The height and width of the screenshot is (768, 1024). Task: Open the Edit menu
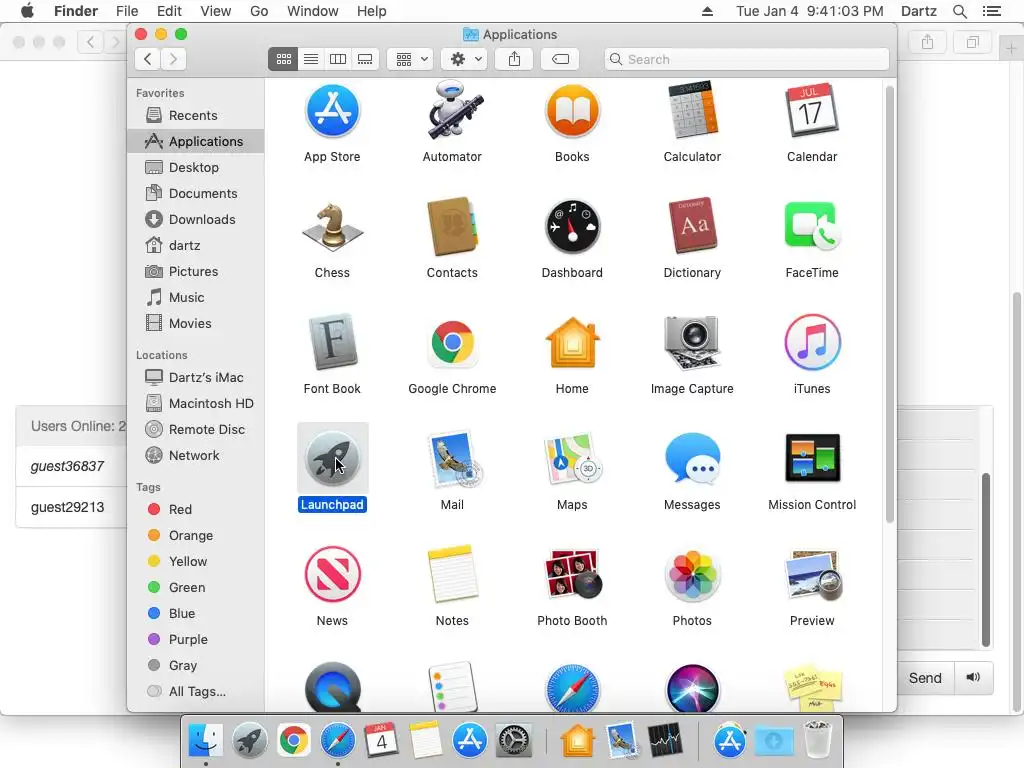point(169,11)
